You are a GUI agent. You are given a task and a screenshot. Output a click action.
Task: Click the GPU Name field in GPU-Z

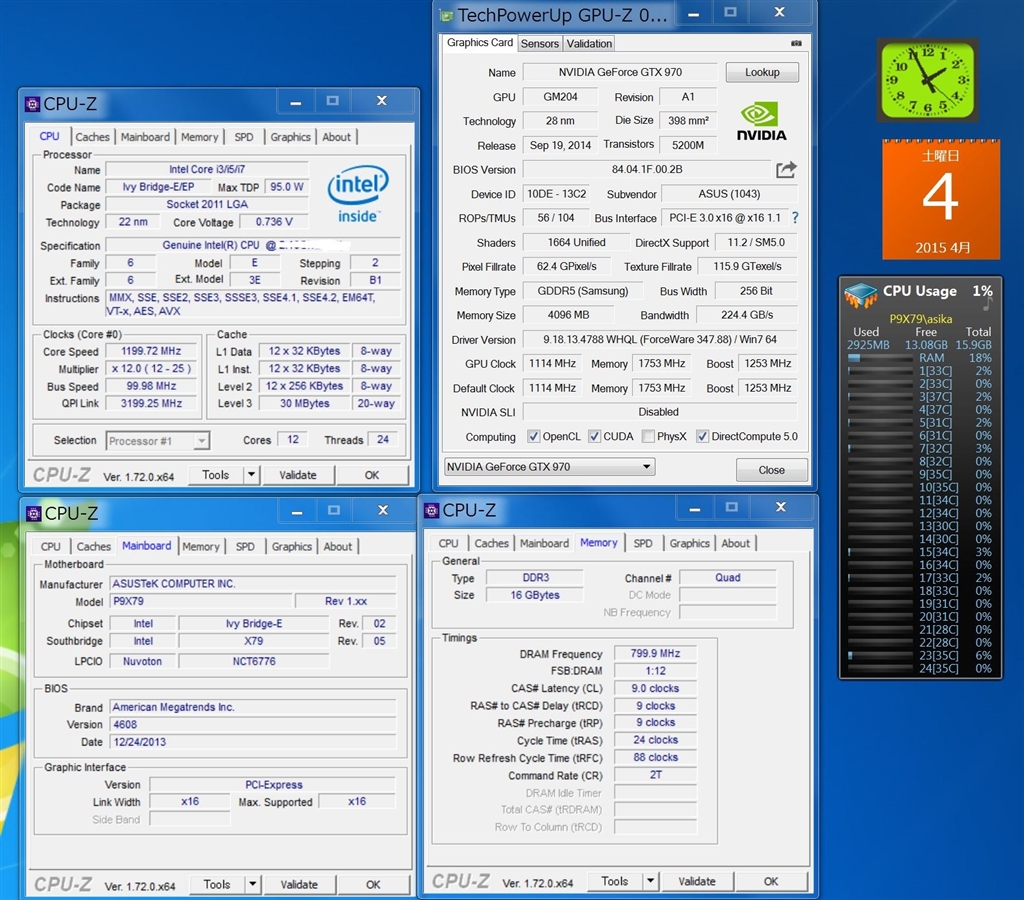[x=620, y=73]
